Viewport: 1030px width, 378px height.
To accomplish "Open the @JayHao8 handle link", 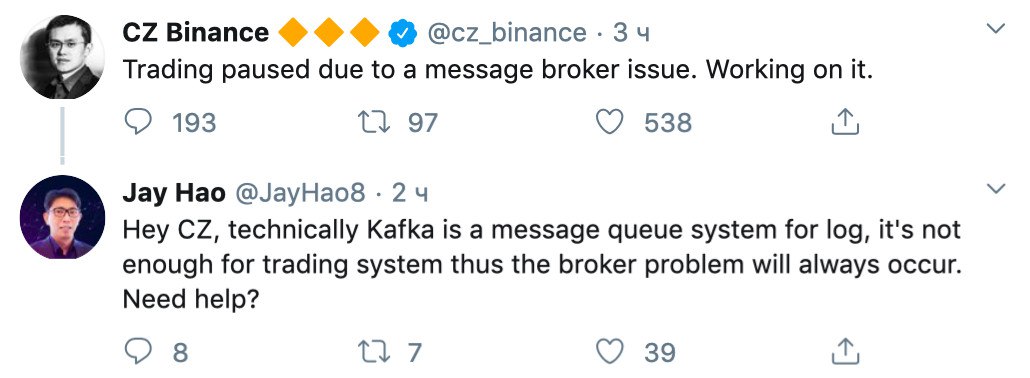I will tap(300, 193).
